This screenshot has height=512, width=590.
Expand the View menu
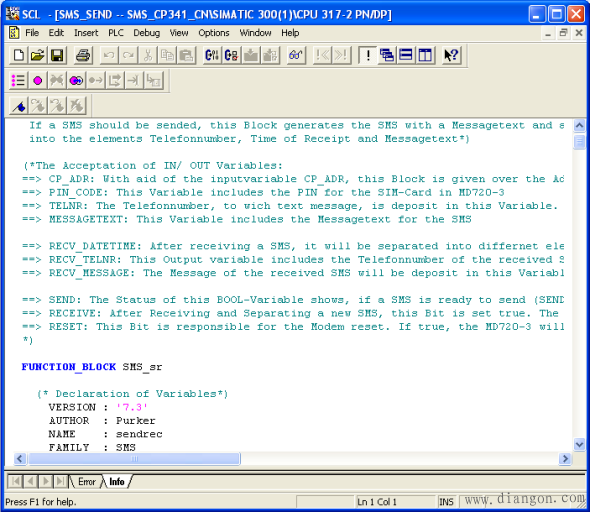[179, 33]
